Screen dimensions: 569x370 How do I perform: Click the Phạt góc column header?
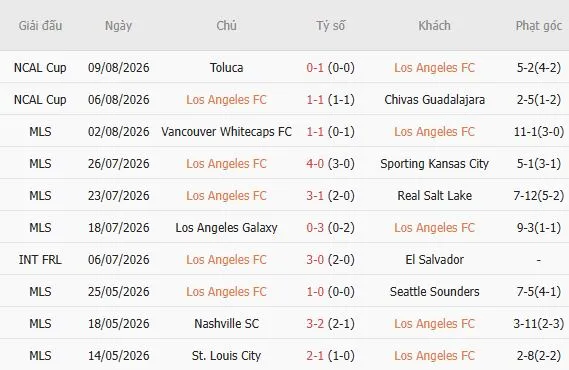pyautogui.click(x=539, y=26)
